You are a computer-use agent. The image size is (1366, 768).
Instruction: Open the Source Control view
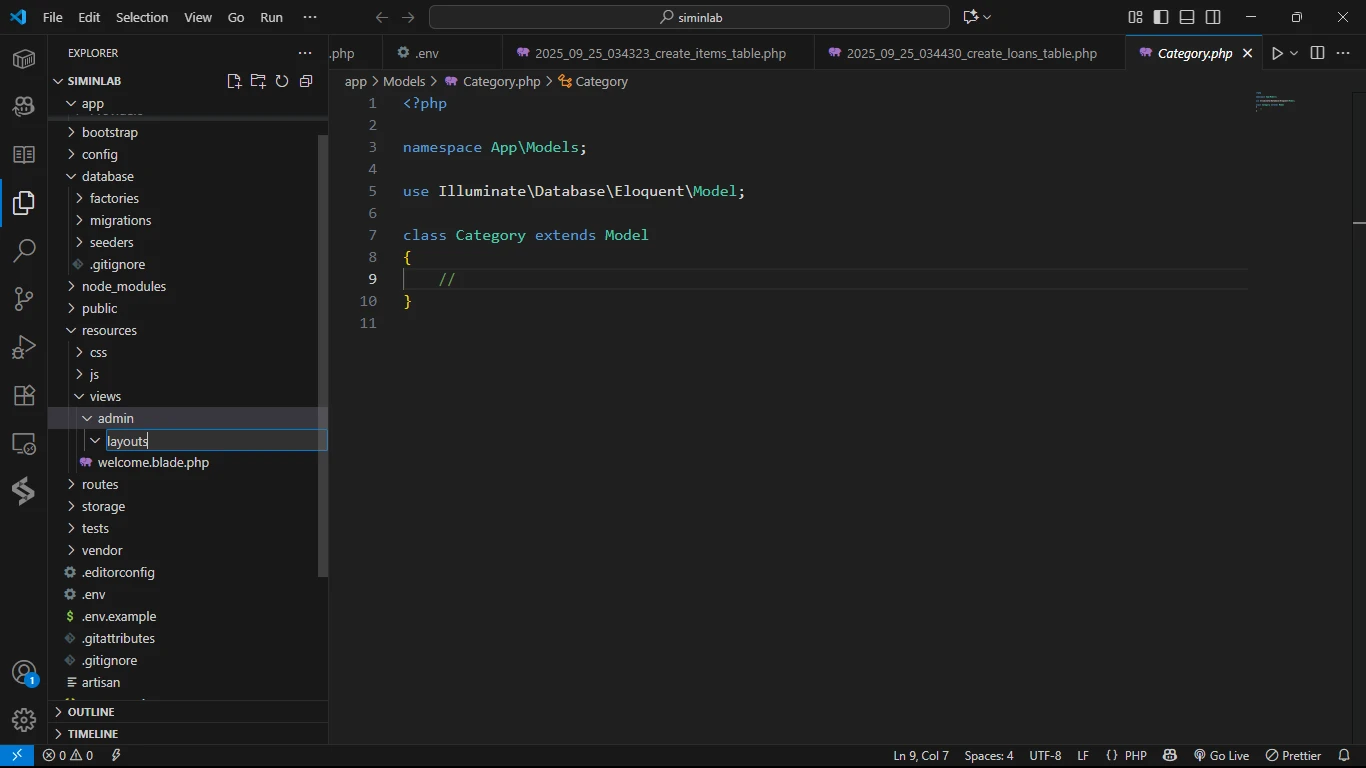tap(24, 299)
